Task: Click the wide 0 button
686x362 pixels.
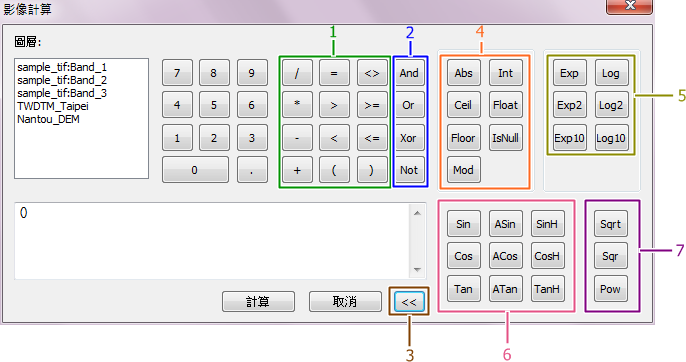Action: [x=195, y=170]
